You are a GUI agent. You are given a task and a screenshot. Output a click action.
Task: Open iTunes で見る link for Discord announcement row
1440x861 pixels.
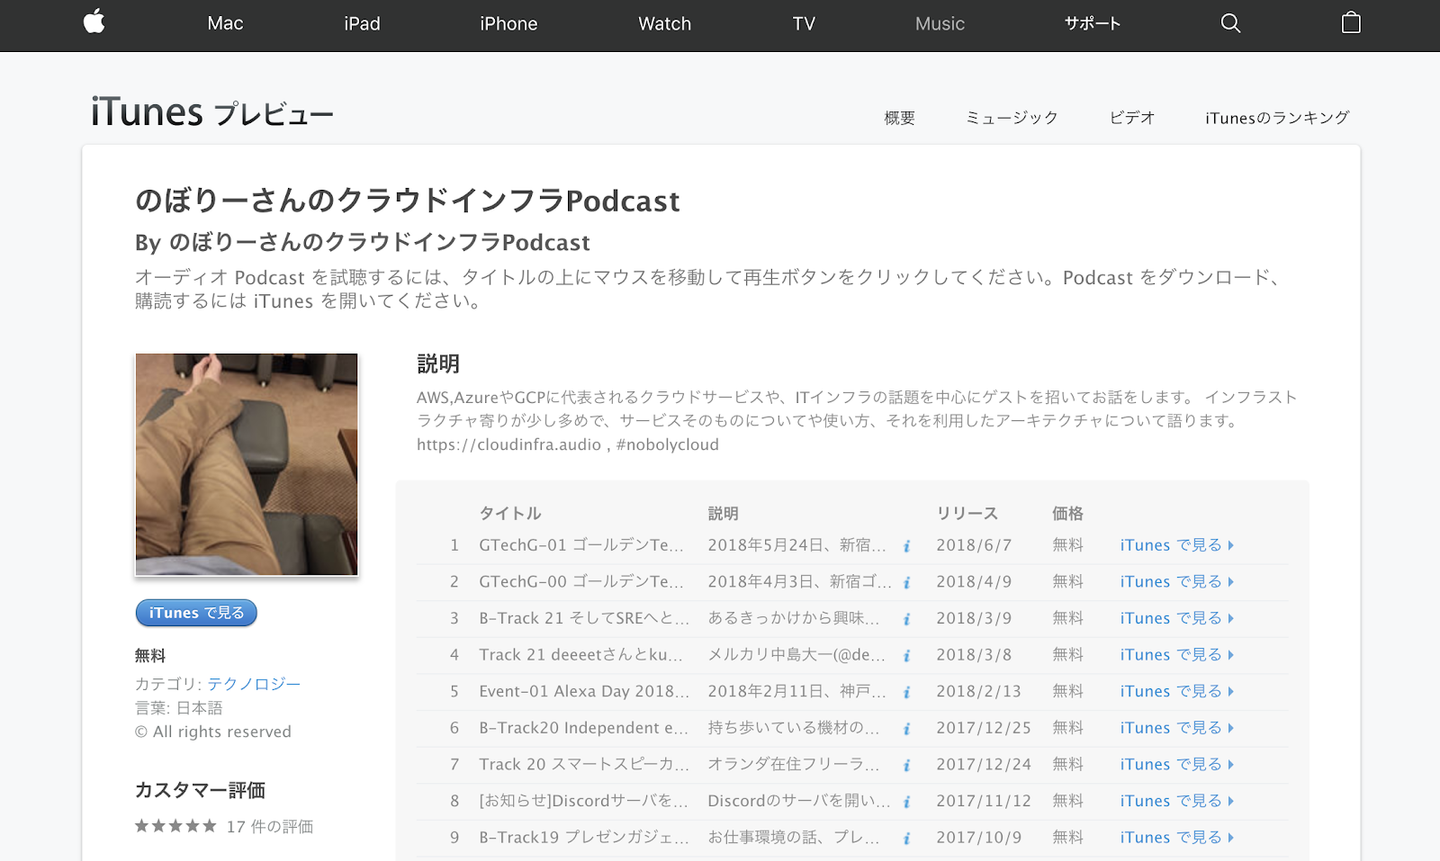click(x=1177, y=800)
